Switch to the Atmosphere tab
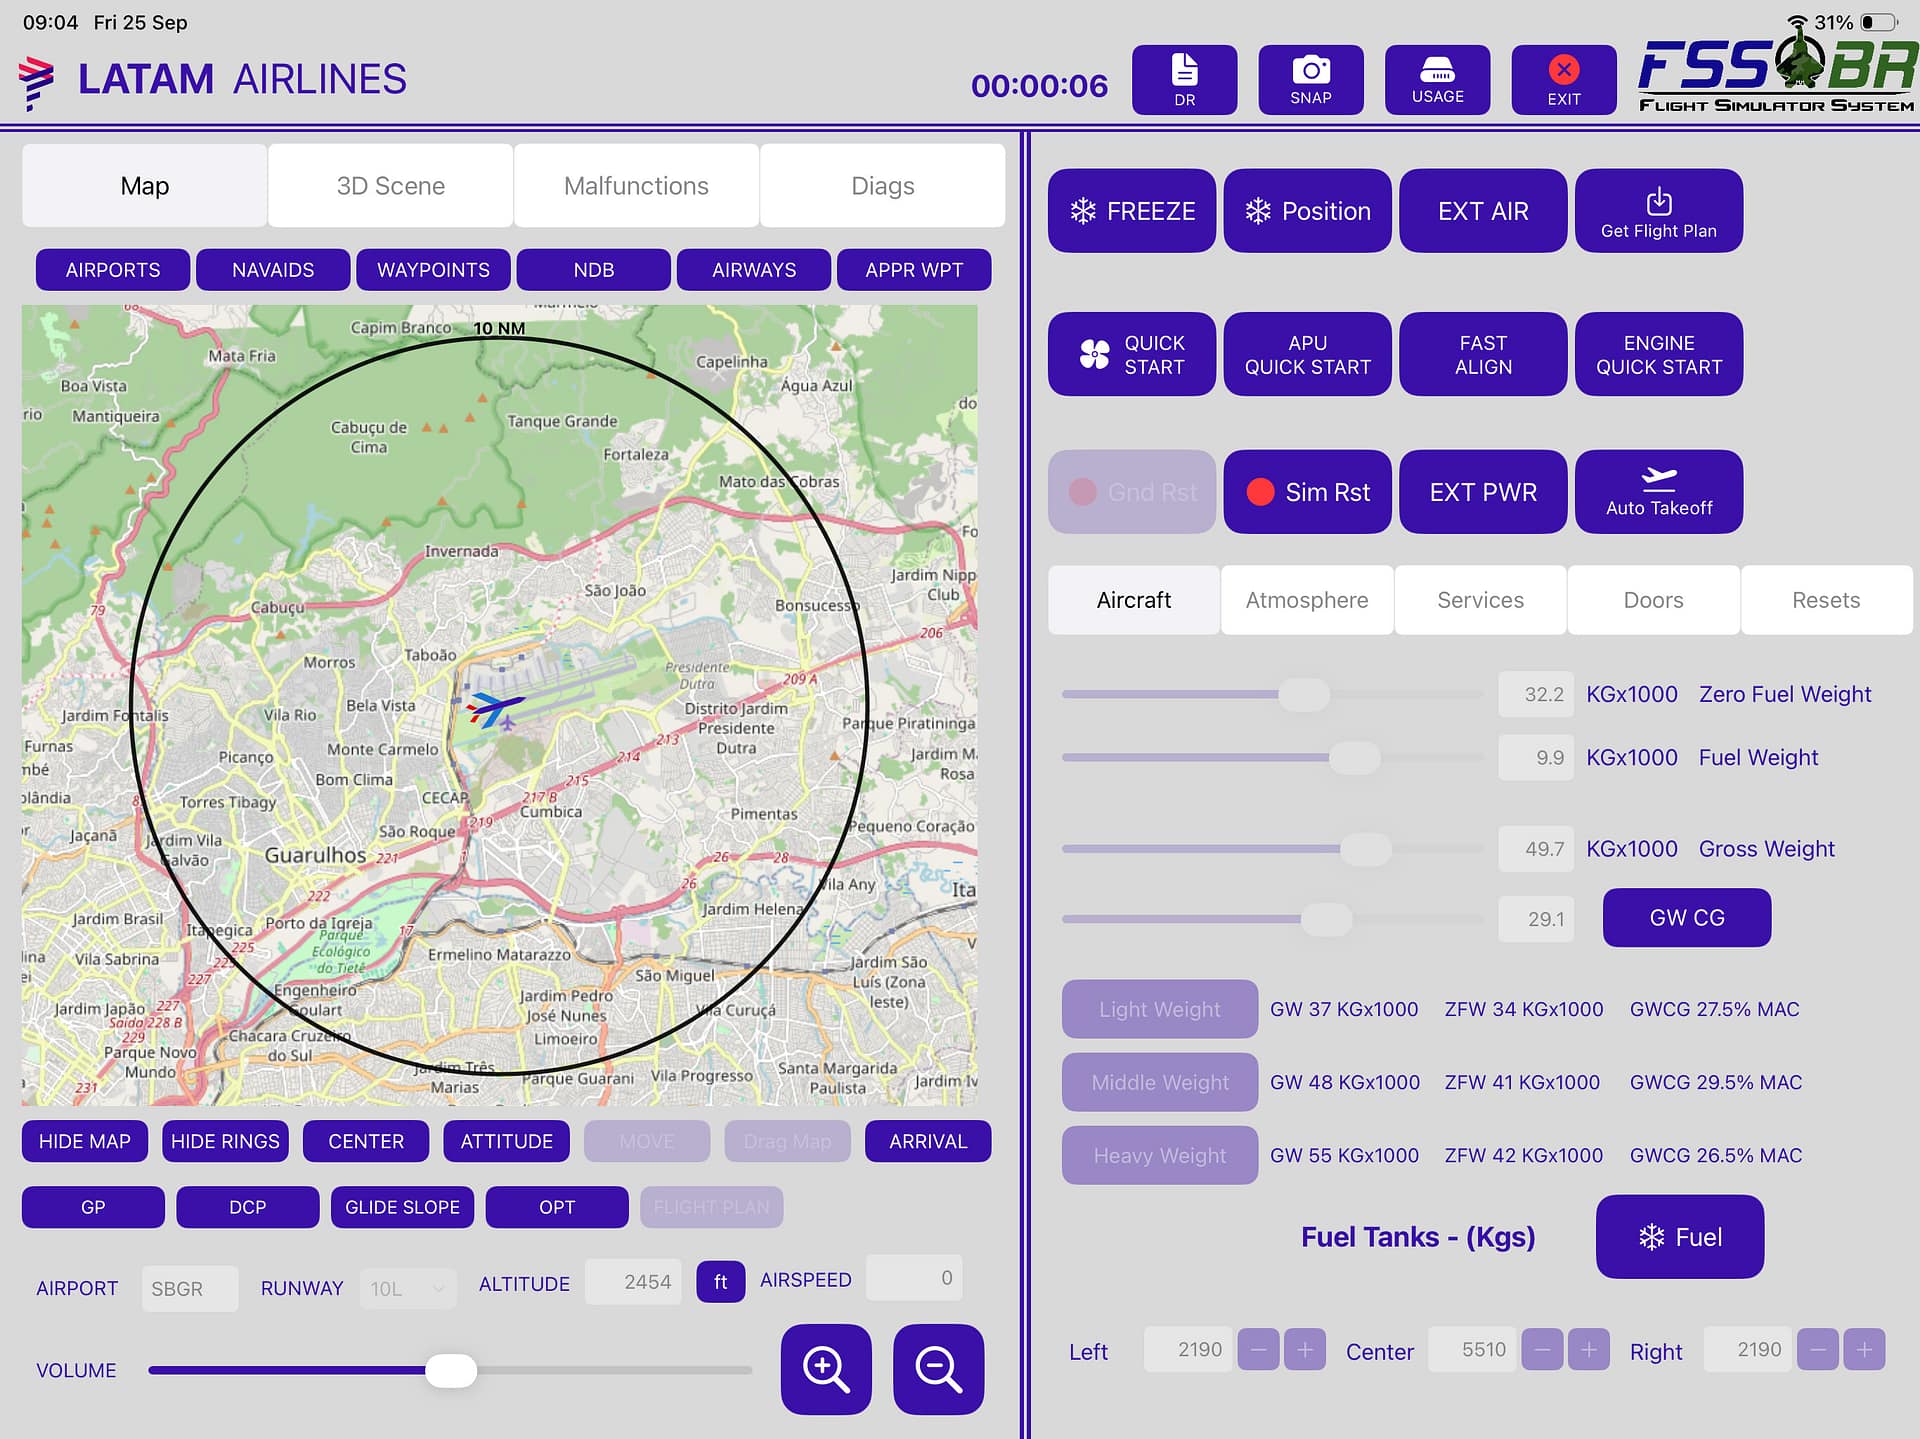This screenshot has height=1439, width=1920. (x=1307, y=600)
